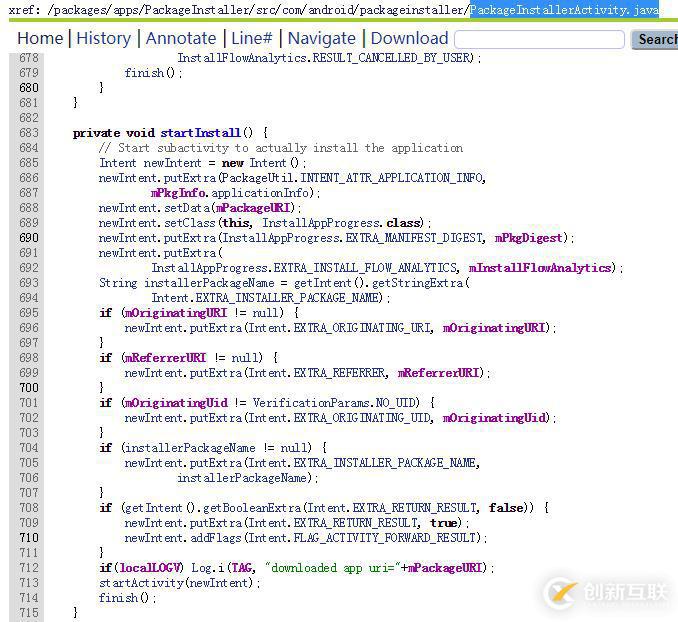The height and width of the screenshot is (622, 678).
Task: Open the apps path segment in xref
Action: point(126,10)
